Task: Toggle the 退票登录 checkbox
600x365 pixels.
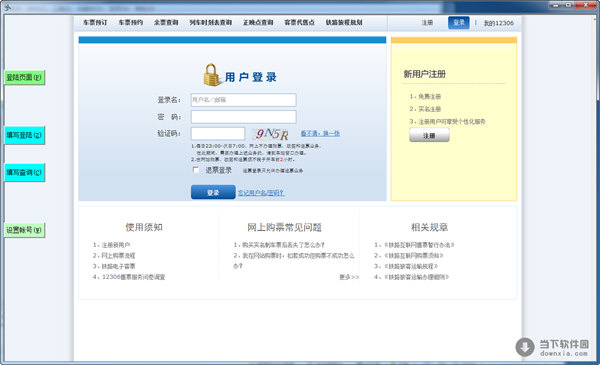Action: (196, 169)
